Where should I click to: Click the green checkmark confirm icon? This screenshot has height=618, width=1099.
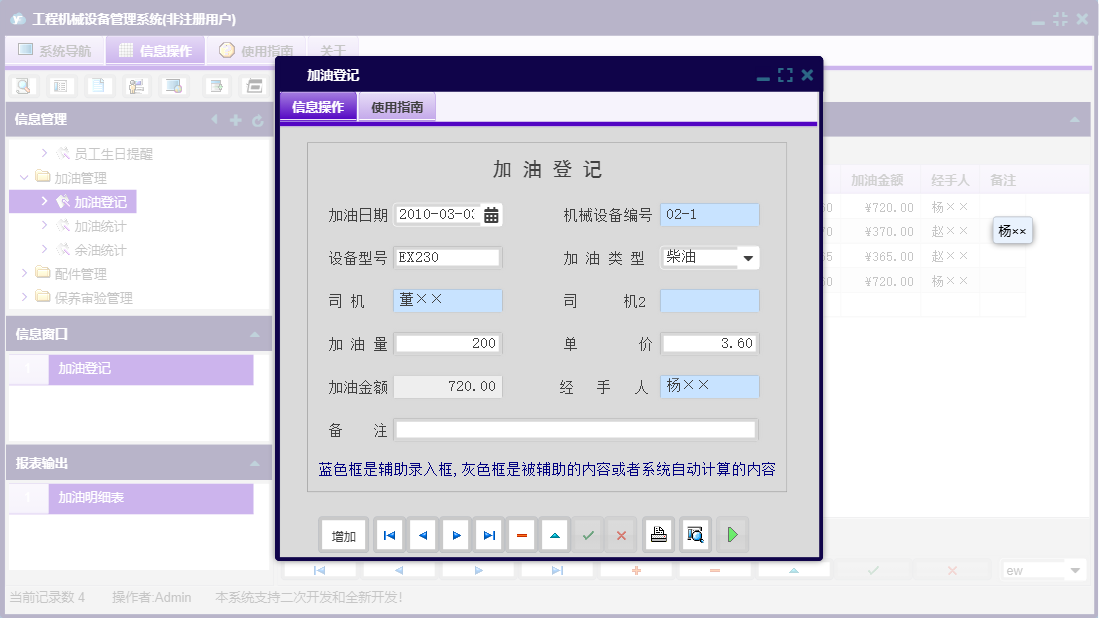point(588,534)
